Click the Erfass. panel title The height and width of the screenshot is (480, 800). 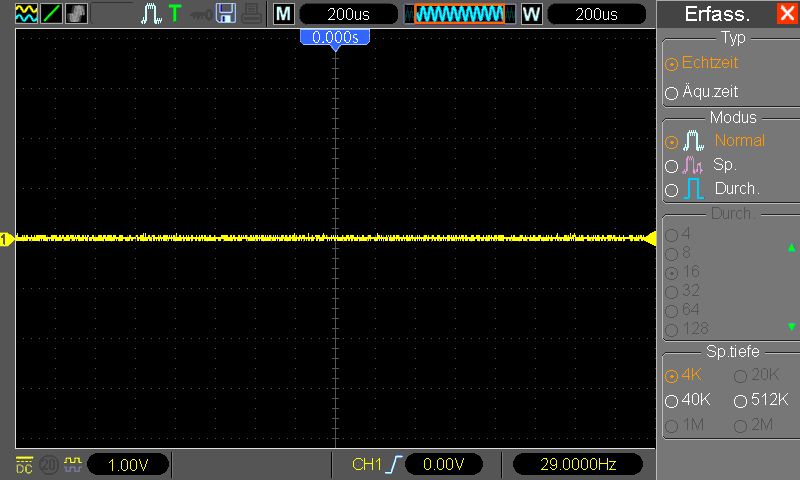(x=717, y=14)
